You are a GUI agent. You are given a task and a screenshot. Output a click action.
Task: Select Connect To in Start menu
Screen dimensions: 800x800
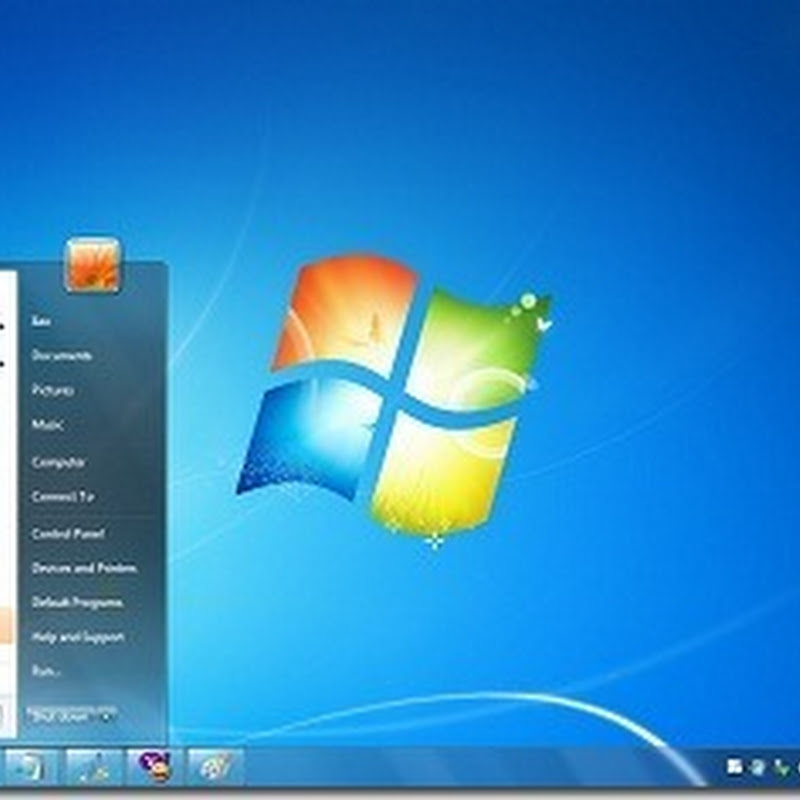click(63, 496)
